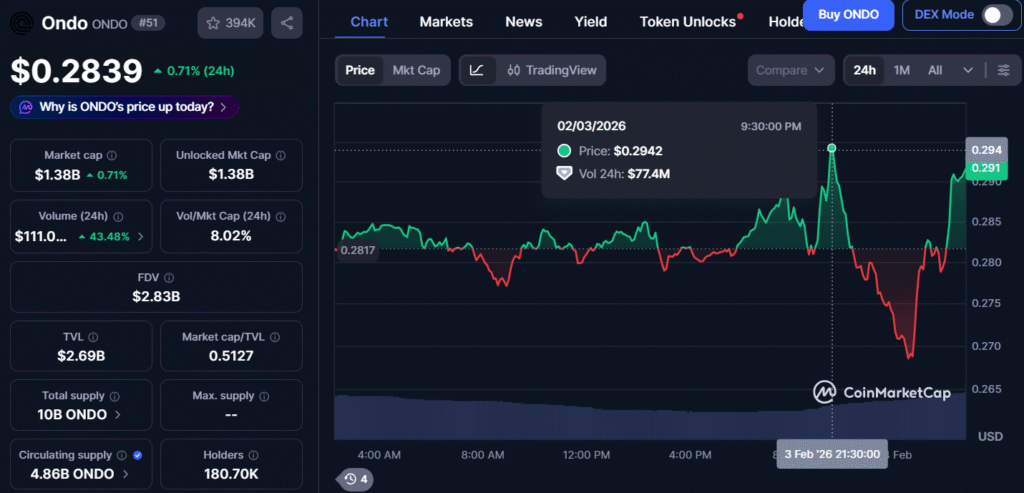
Task: Click the volume bars area of chart
Action: (650, 418)
